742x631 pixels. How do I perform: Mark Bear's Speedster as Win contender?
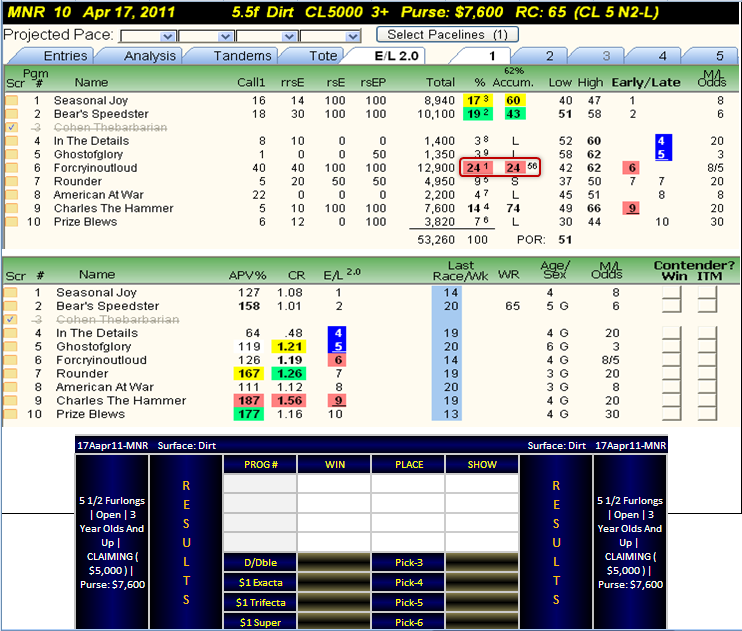671,306
